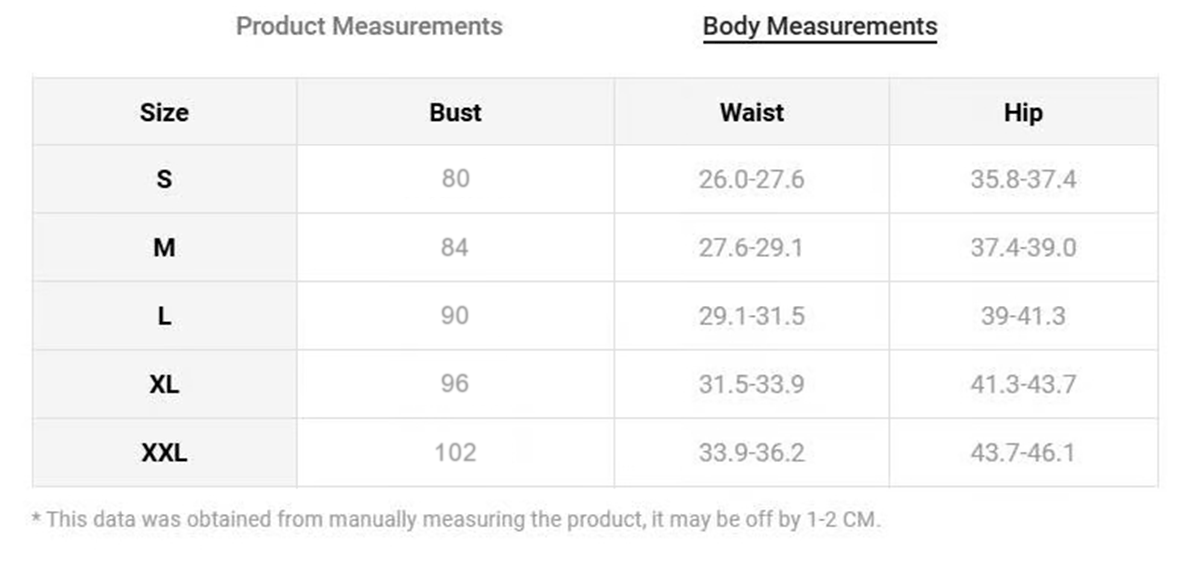Click the Size column header
Viewport: 1200px width, 566px height.
[164, 112]
